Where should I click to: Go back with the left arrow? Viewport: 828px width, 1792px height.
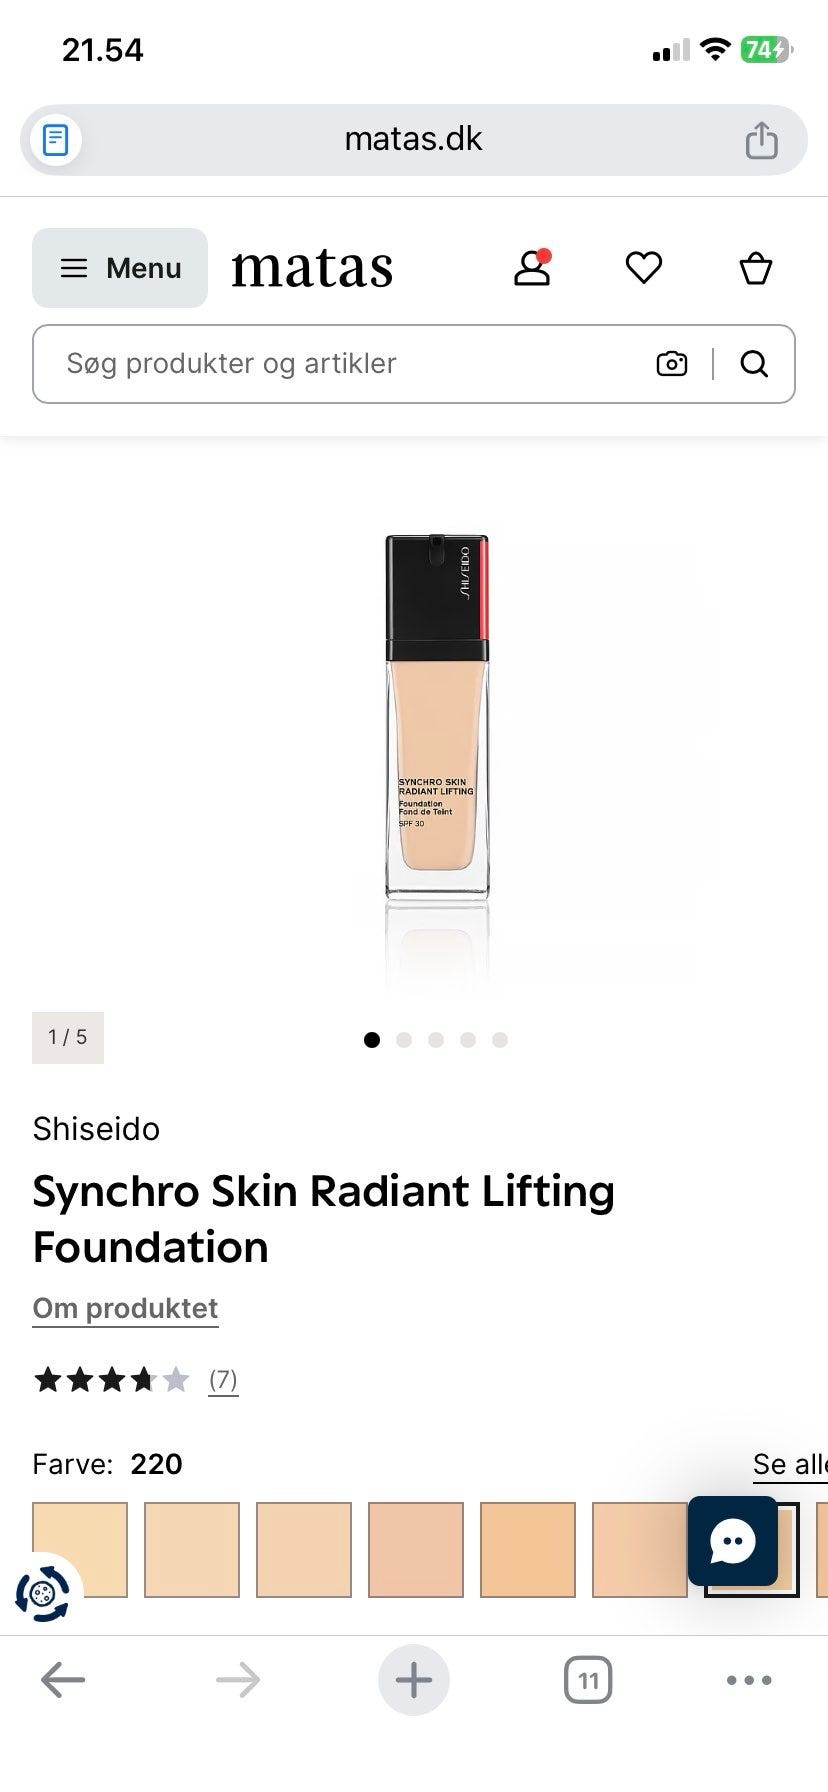pyautogui.click(x=63, y=1680)
